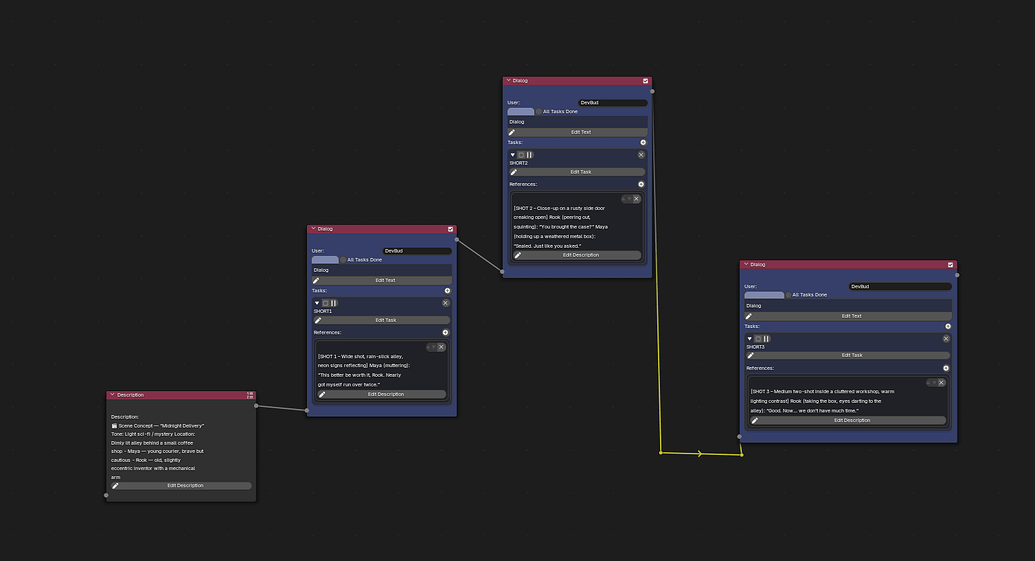Click Edit Text in SHORT2 Dialog node
Screen dimensions: 1035x561
coord(578,132)
